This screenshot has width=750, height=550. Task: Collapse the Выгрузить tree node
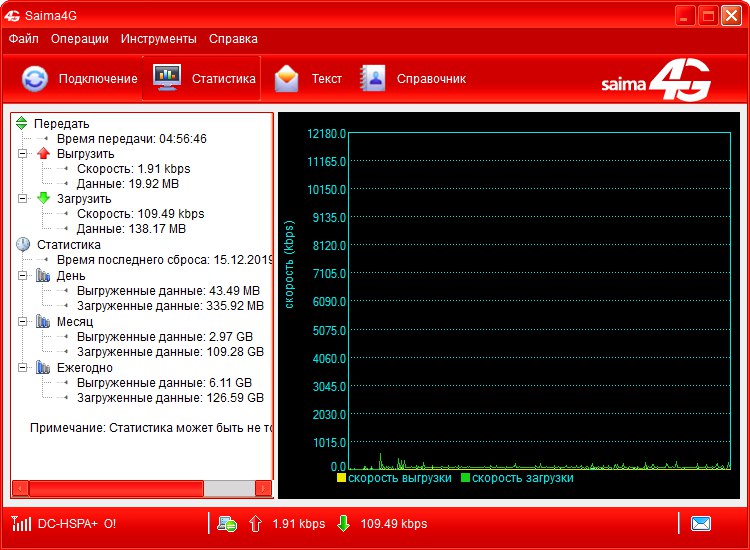point(22,154)
